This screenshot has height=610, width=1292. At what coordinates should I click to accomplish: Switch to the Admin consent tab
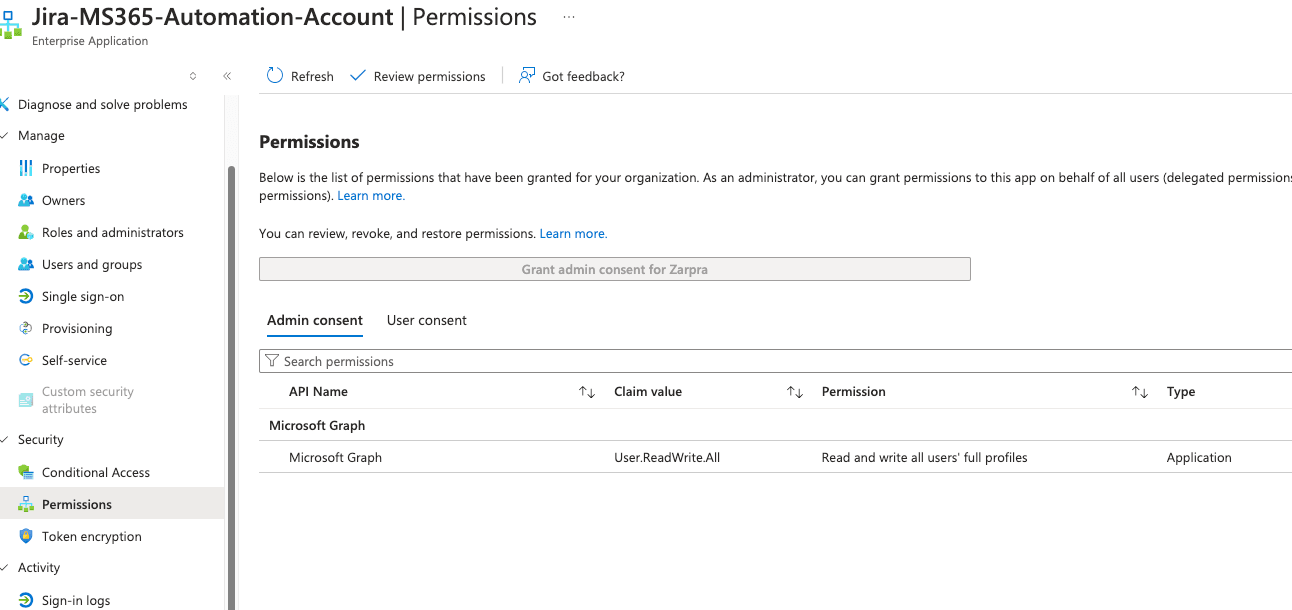(315, 321)
